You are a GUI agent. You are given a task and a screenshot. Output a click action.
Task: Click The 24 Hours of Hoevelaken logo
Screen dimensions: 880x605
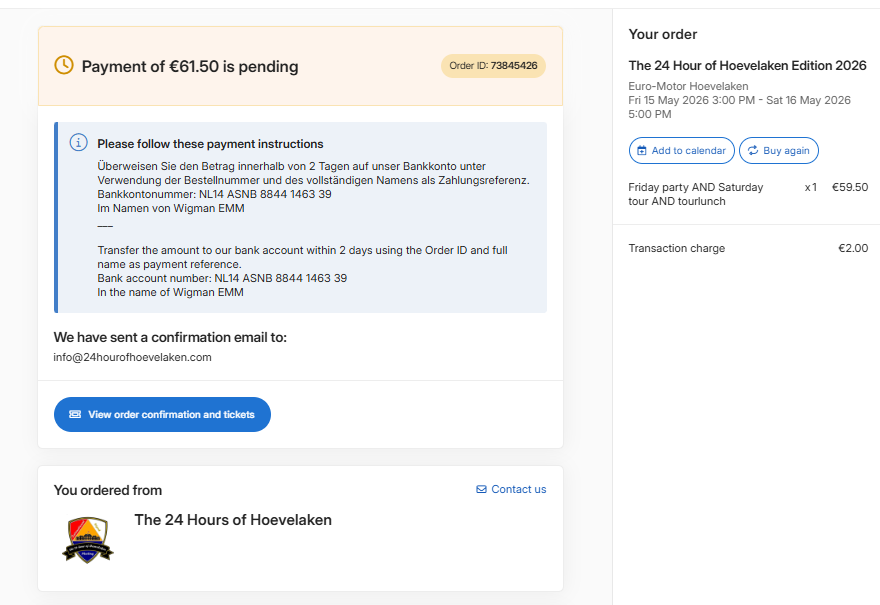click(x=88, y=539)
